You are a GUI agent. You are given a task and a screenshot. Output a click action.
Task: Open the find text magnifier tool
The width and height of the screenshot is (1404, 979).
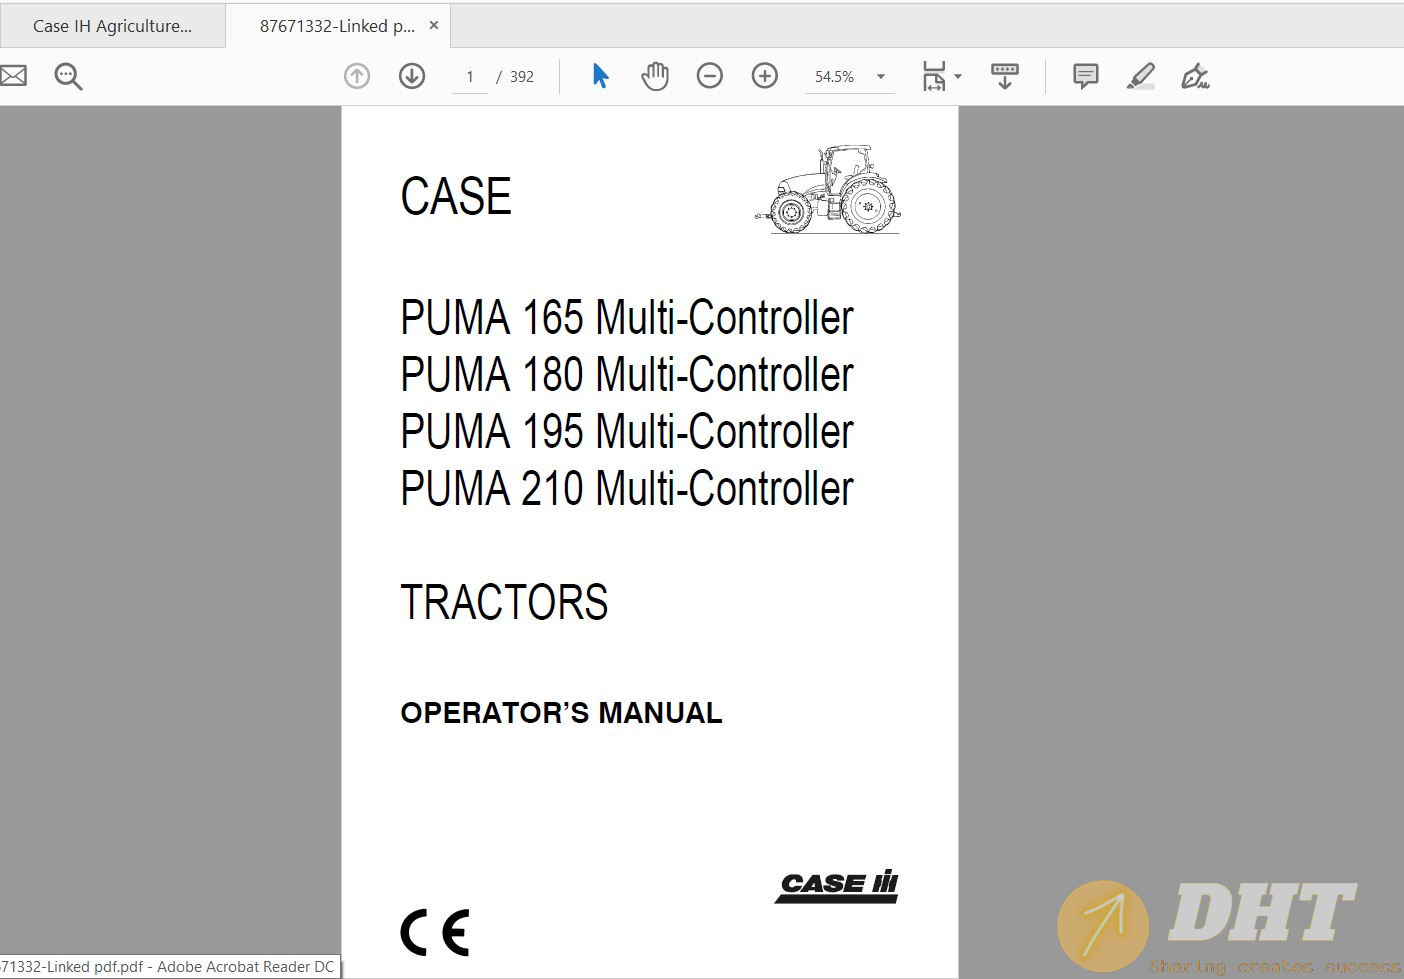click(x=68, y=76)
